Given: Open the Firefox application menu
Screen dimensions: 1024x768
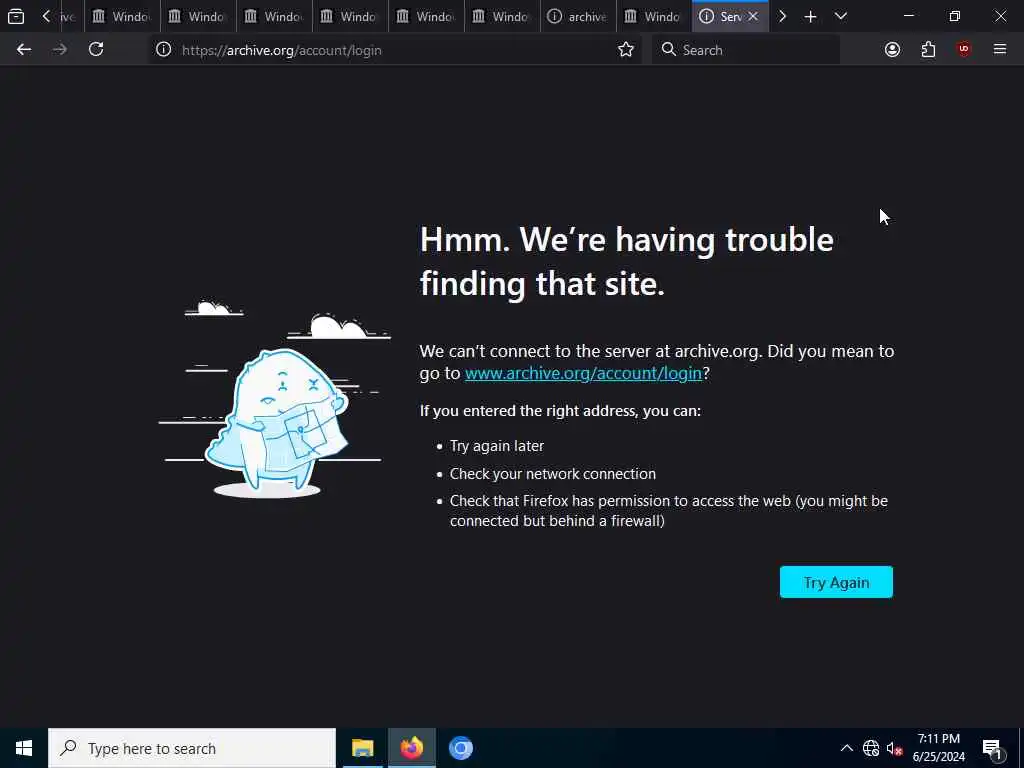Looking at the screenshot, I should pos(1000,50).
